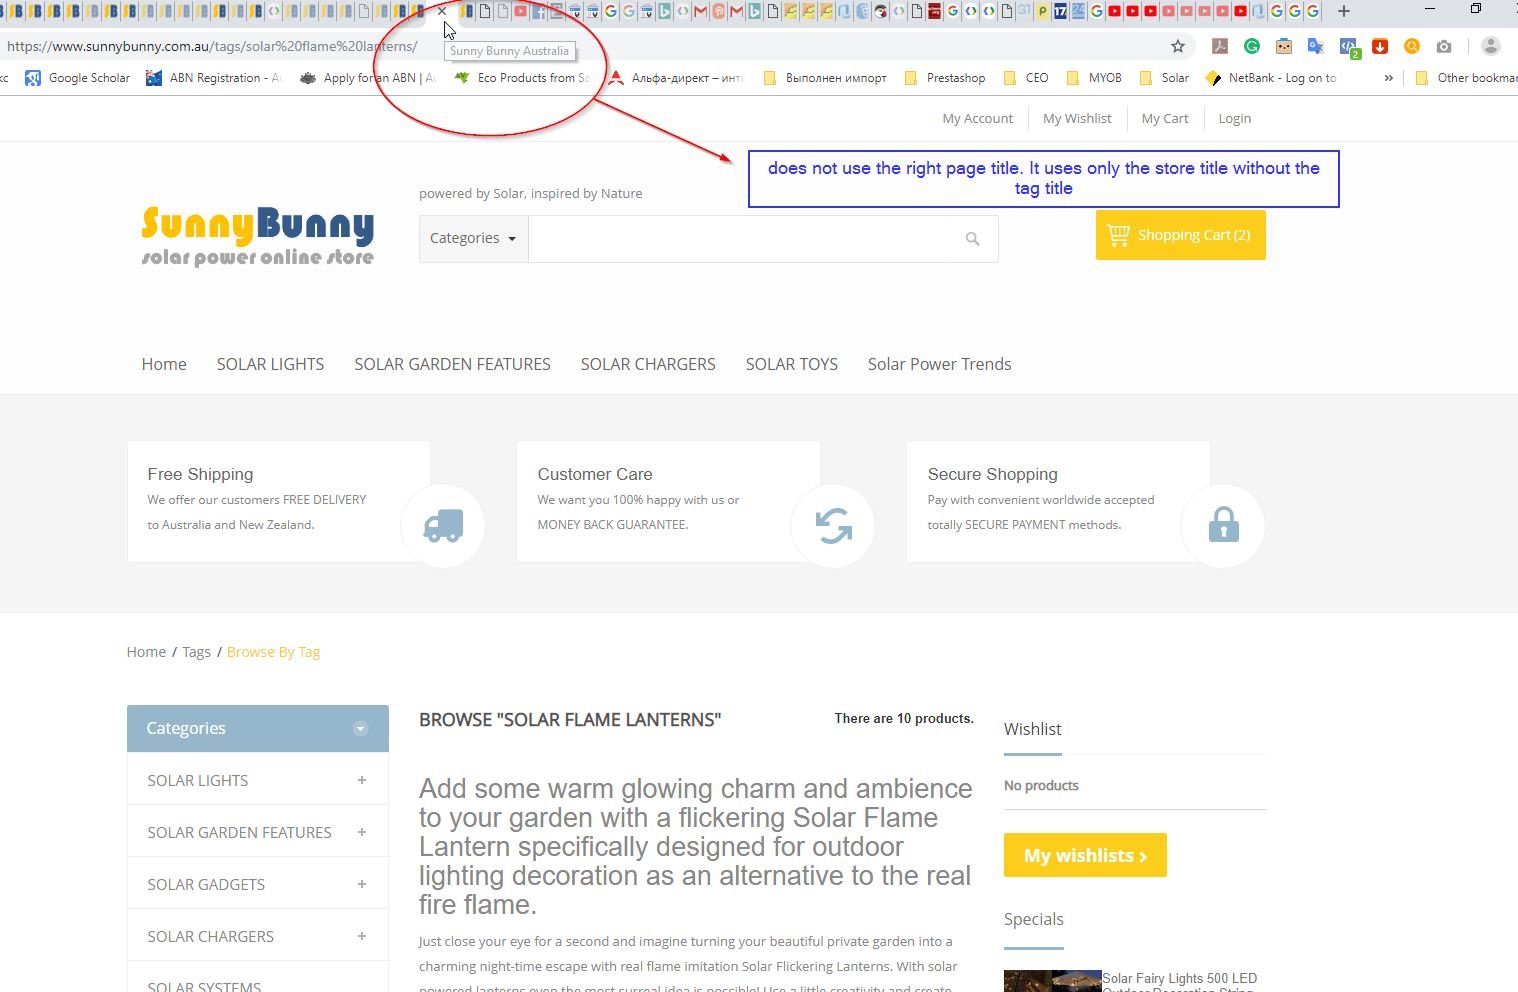Open the My Account link
The height and width of the screenshot is (992, 1518).
click(x=978, y=118)
